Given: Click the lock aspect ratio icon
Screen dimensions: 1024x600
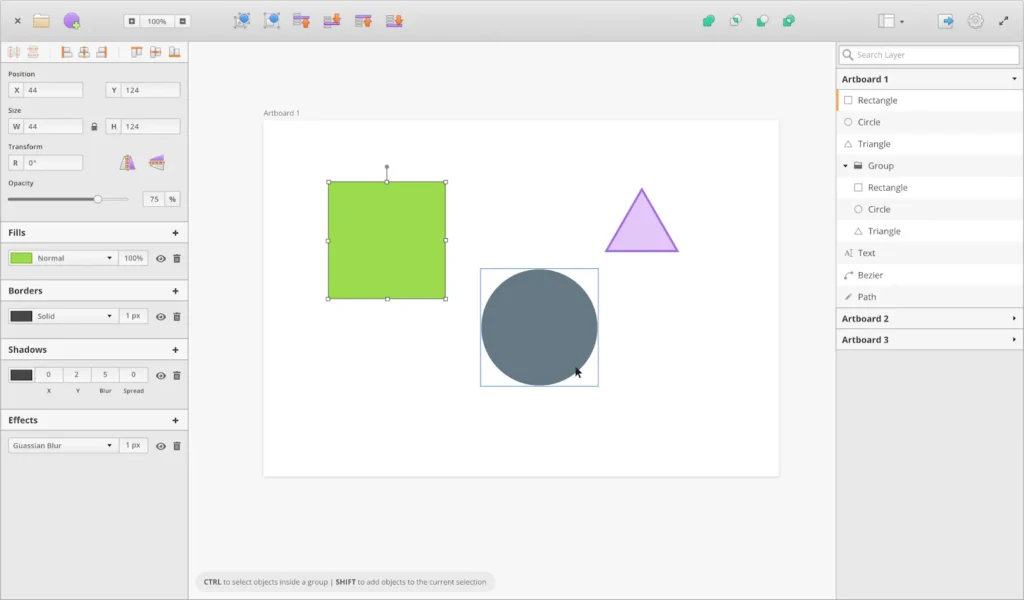Looking at the screenshot, I should pos(95,127).
